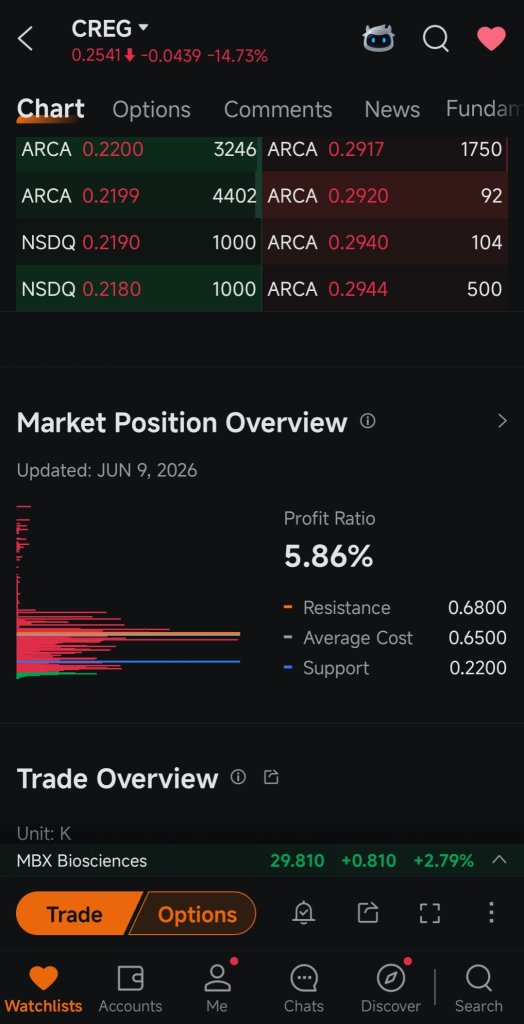Share stock via bottom share icon

pos(368,912)
